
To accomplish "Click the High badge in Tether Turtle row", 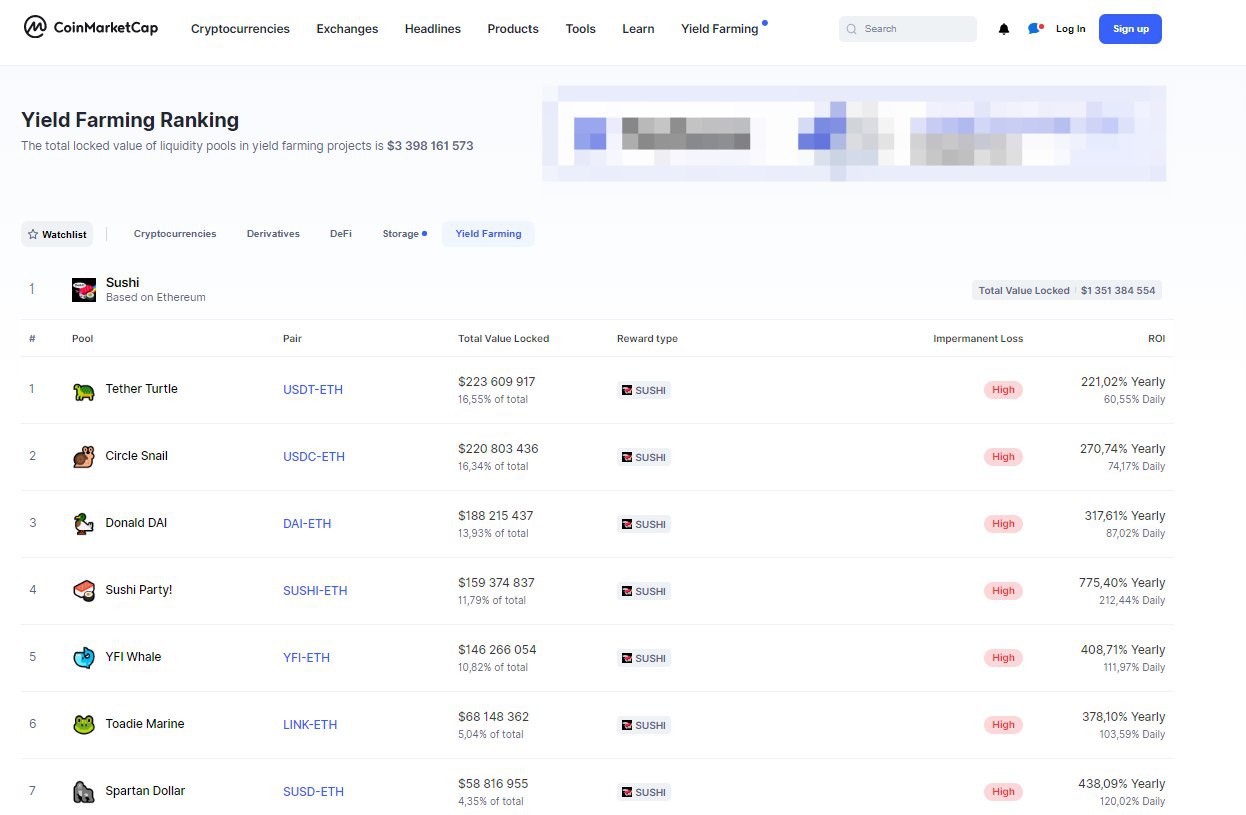I will pos(1003,390).
